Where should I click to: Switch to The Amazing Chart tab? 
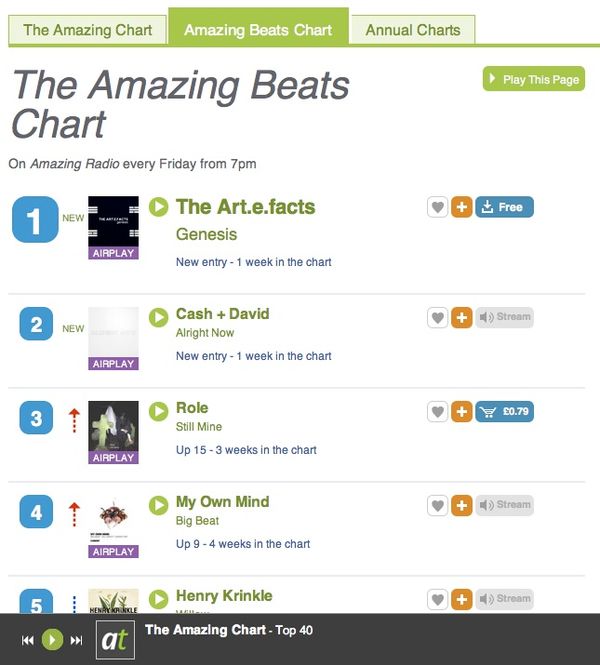click(x=87, y=30)
